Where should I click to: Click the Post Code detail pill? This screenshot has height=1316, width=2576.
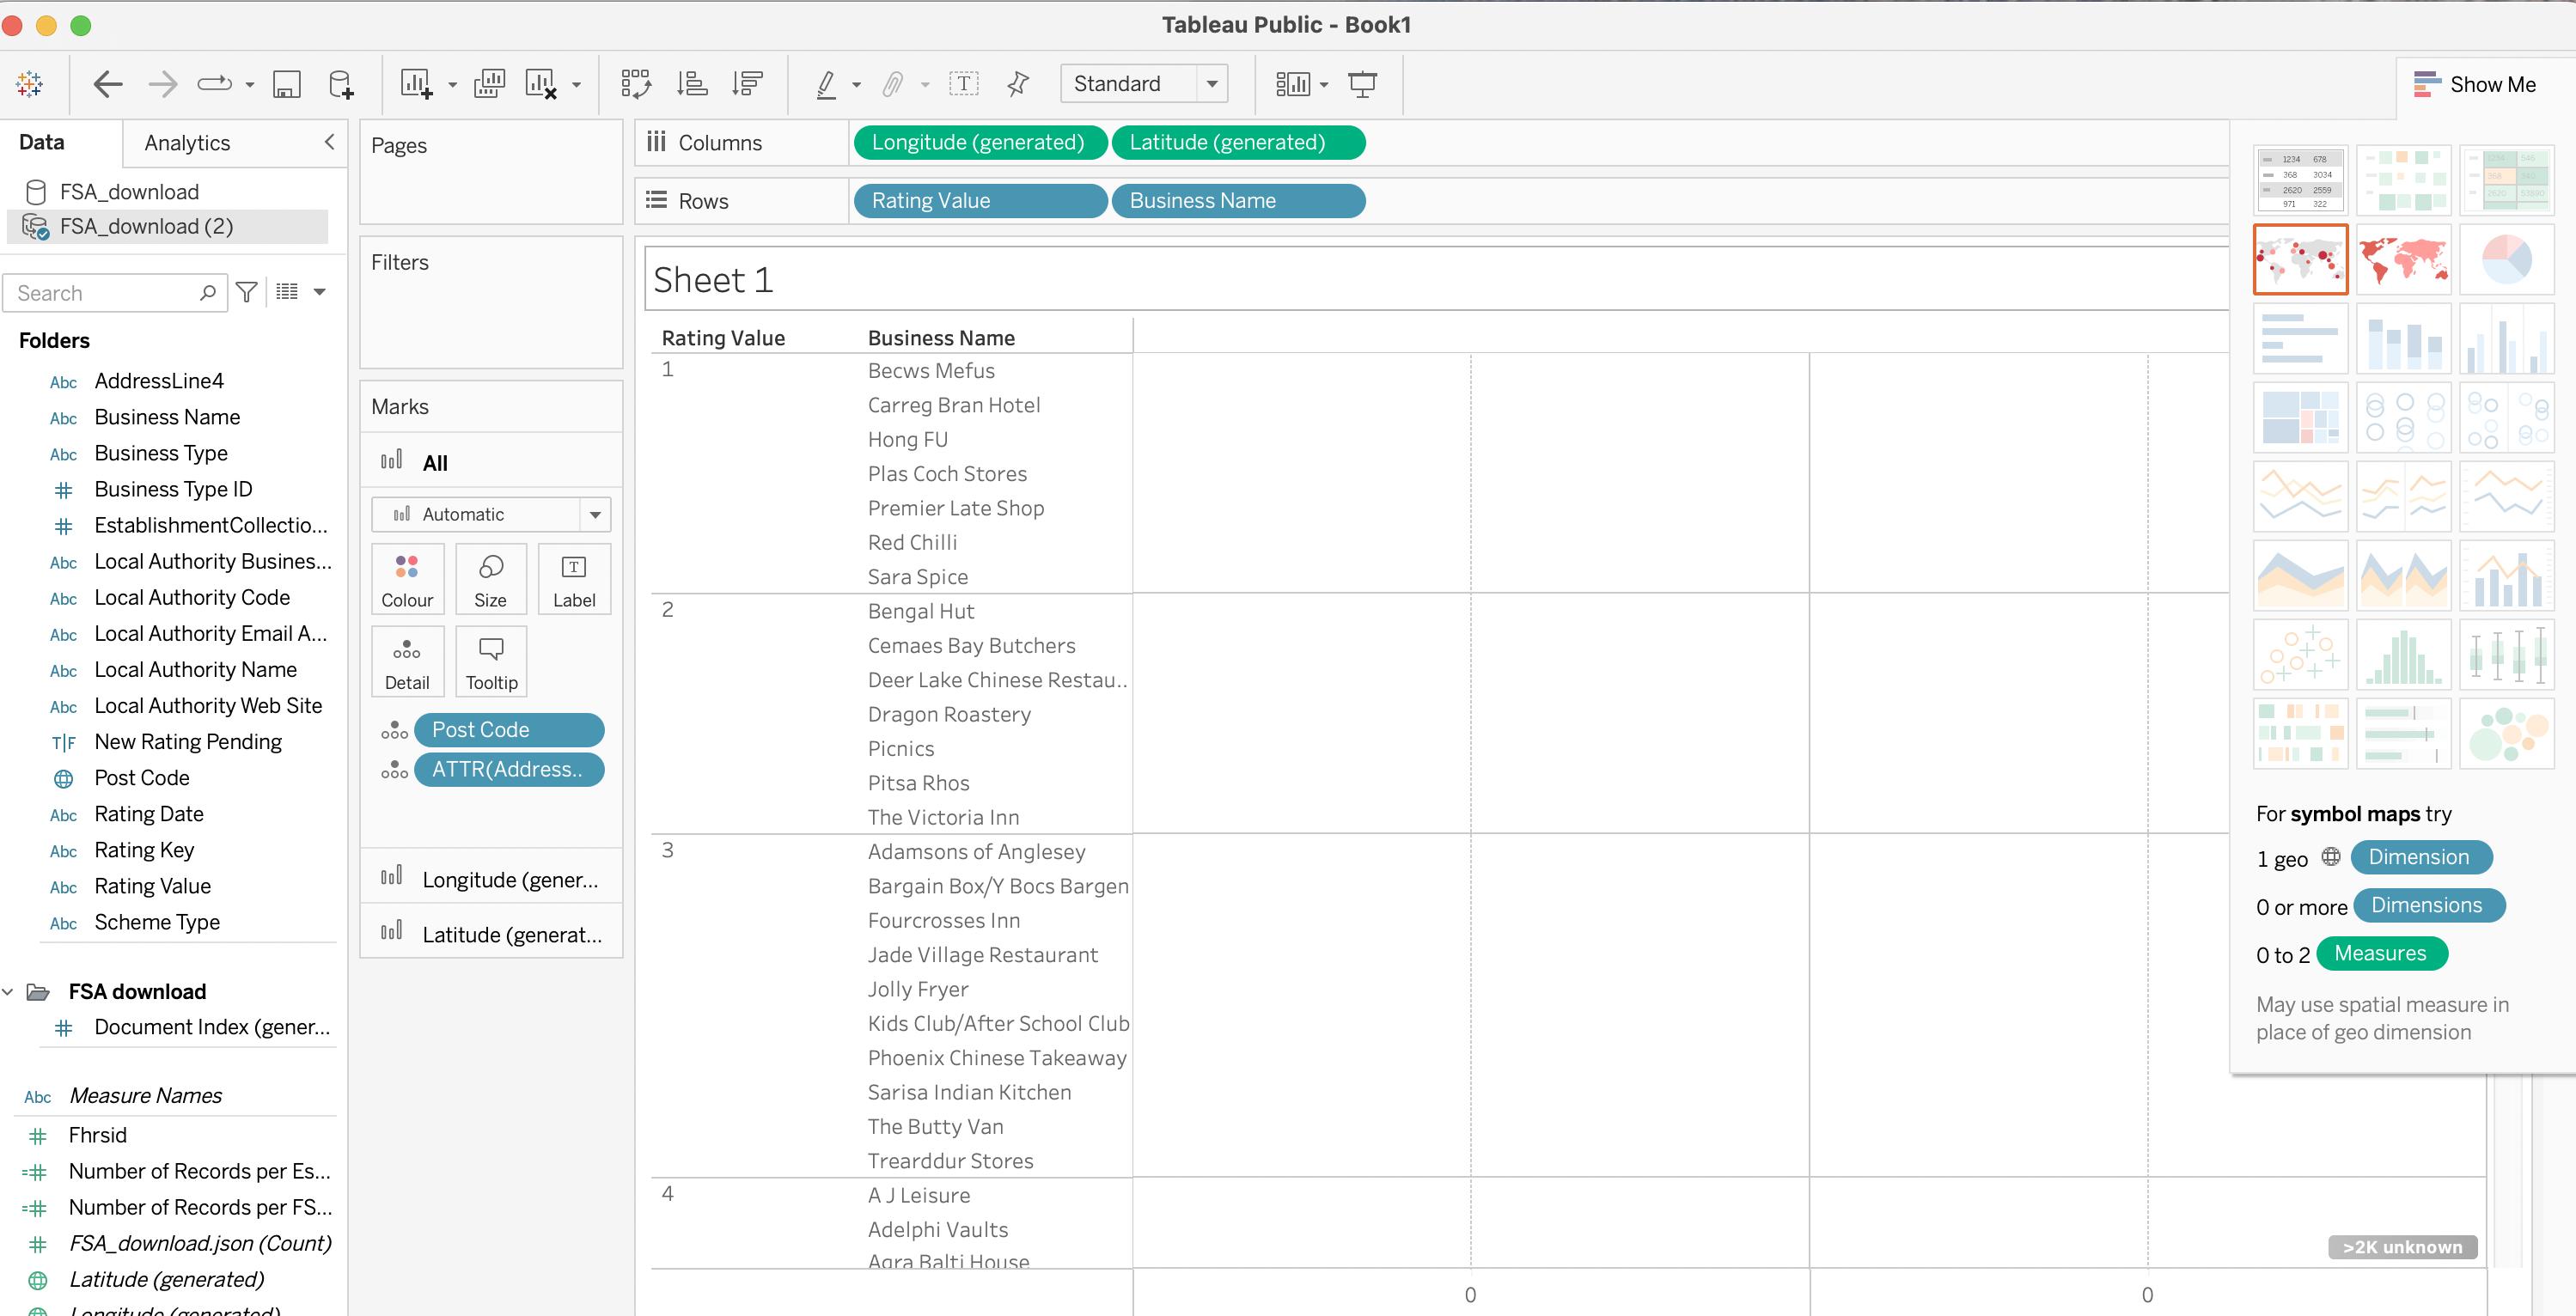508,730
